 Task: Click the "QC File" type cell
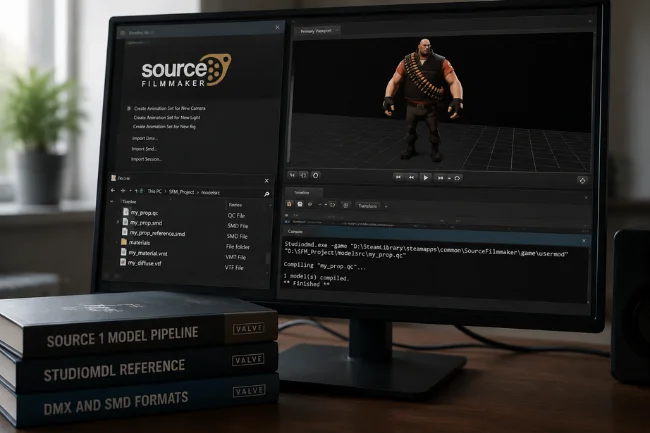(236, 215)
